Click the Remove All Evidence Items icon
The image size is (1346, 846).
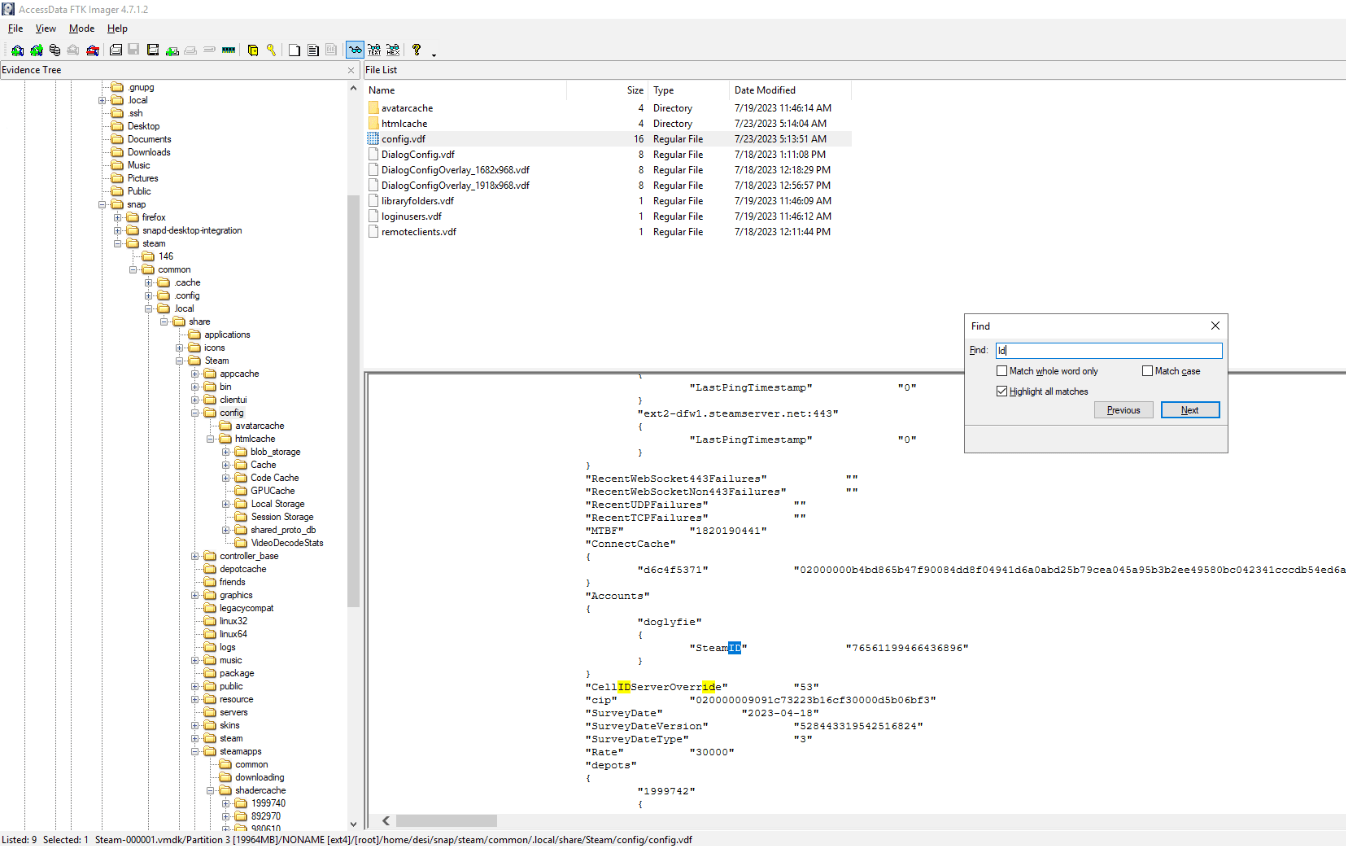(x=92, y=50)
